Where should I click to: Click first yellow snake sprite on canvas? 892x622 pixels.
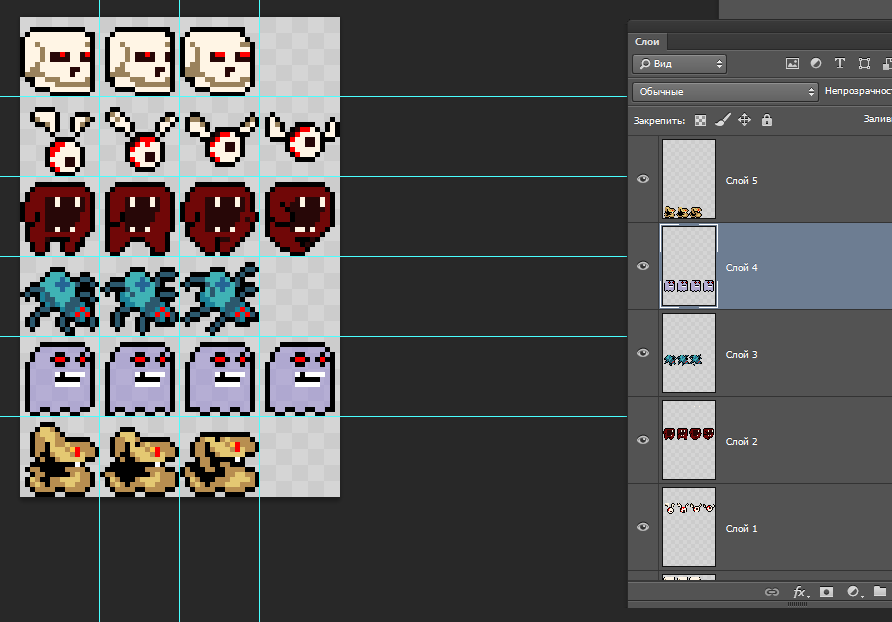point(60,459)
